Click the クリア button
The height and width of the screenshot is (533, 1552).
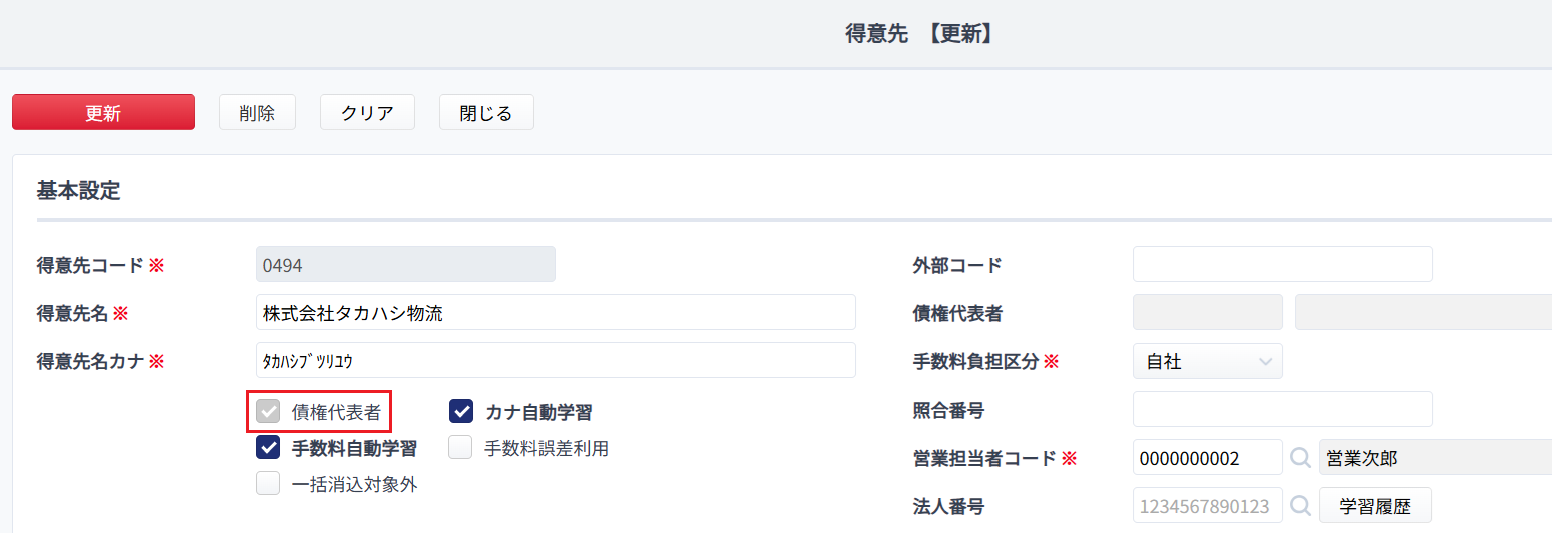coord(367,113)
